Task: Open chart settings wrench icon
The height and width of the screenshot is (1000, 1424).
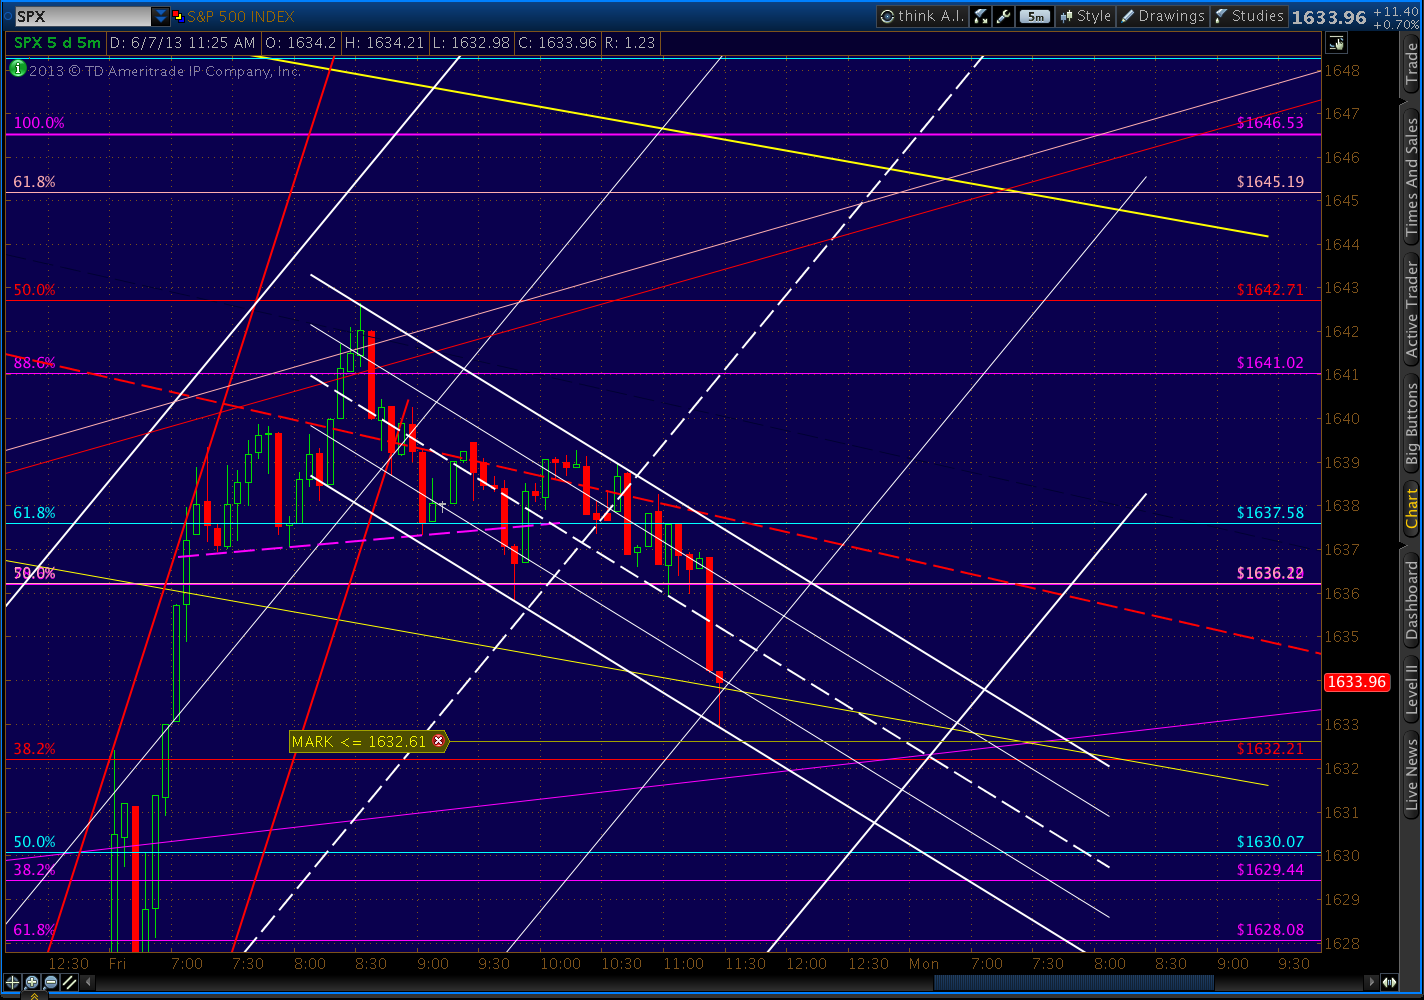Action: (1004, 16)
